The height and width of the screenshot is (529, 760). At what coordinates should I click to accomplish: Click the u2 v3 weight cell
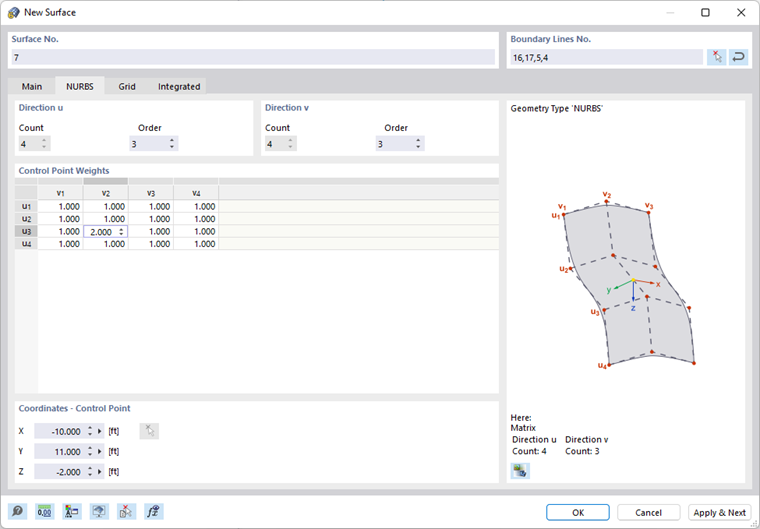[x=151, y=219]
